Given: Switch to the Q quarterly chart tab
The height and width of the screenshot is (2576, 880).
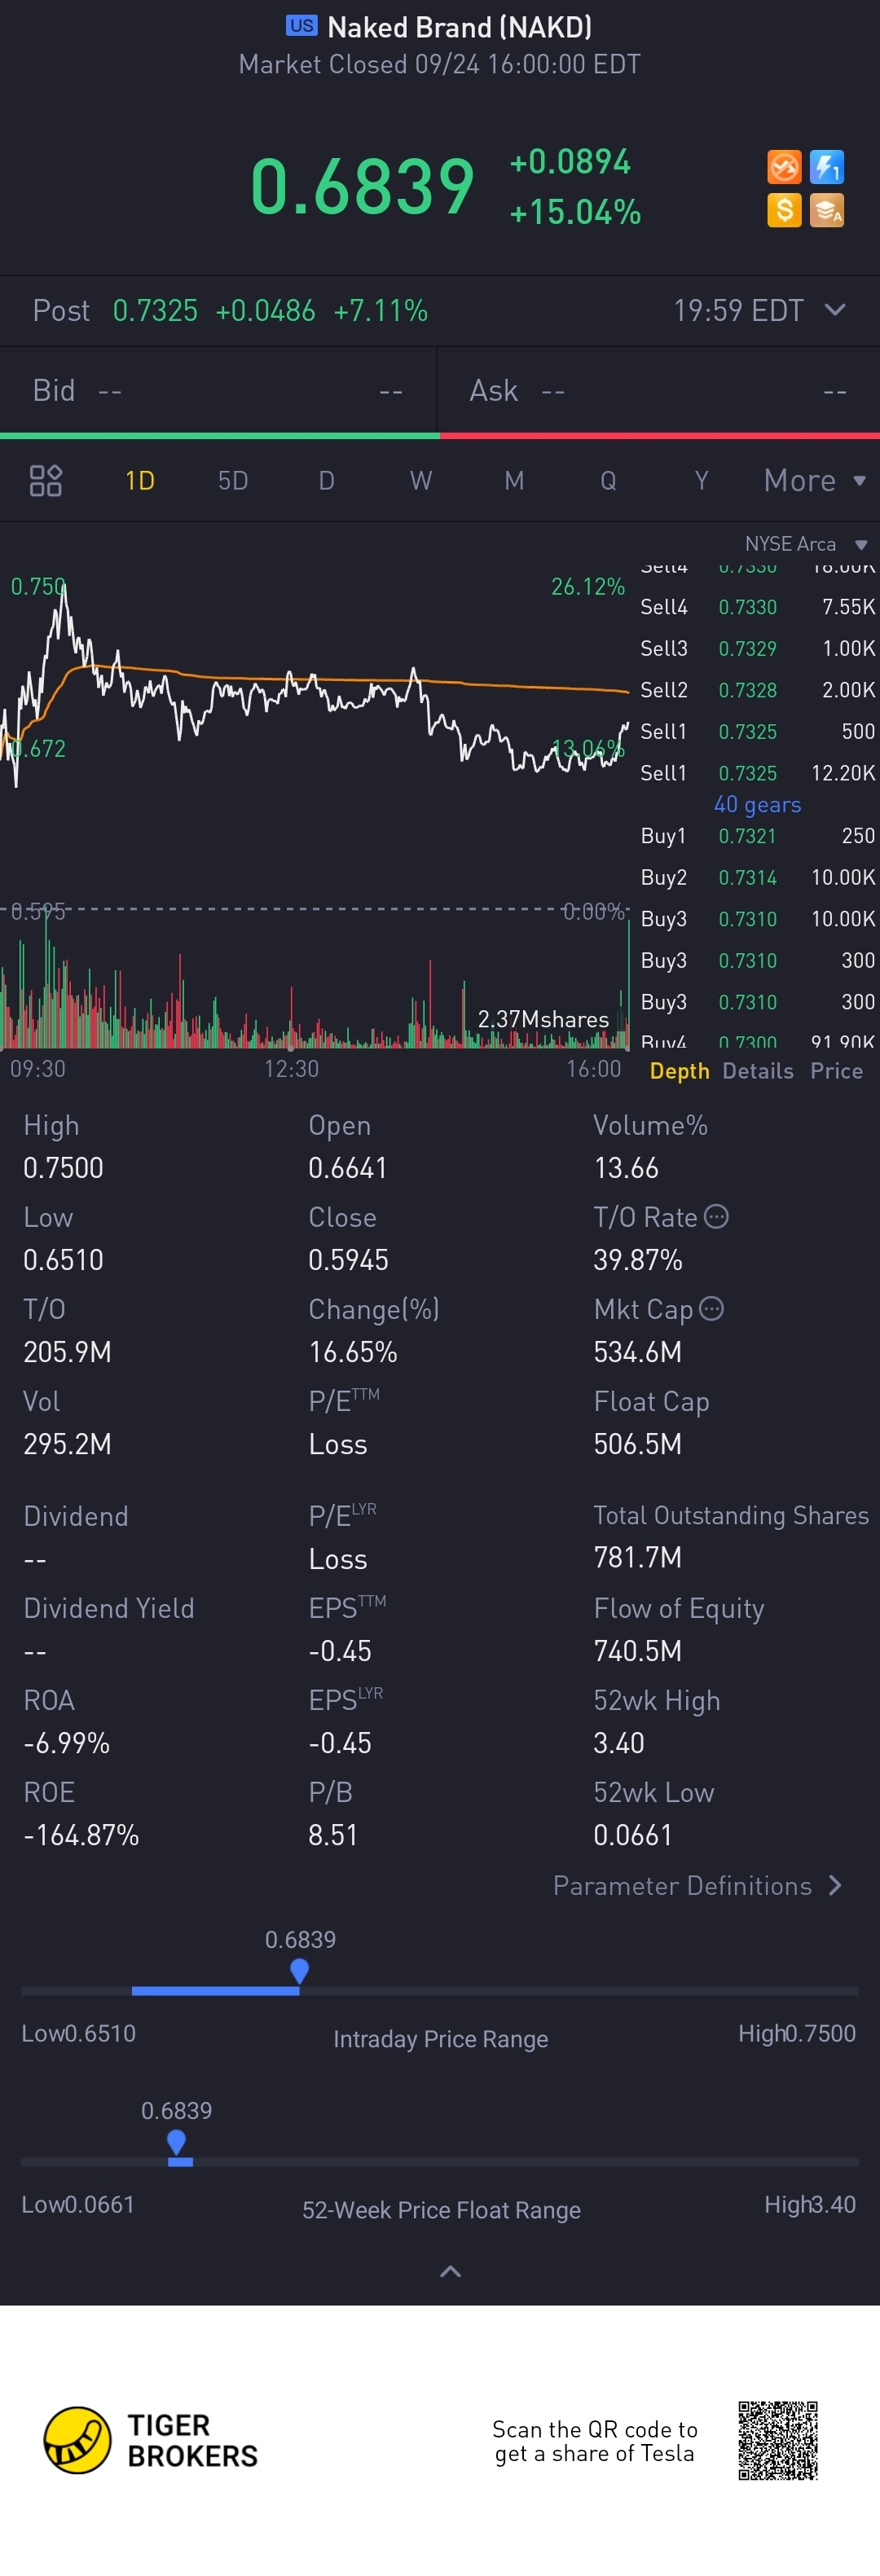Looking at the screenshot, I should pyautogui.click(x=608, y=481).
